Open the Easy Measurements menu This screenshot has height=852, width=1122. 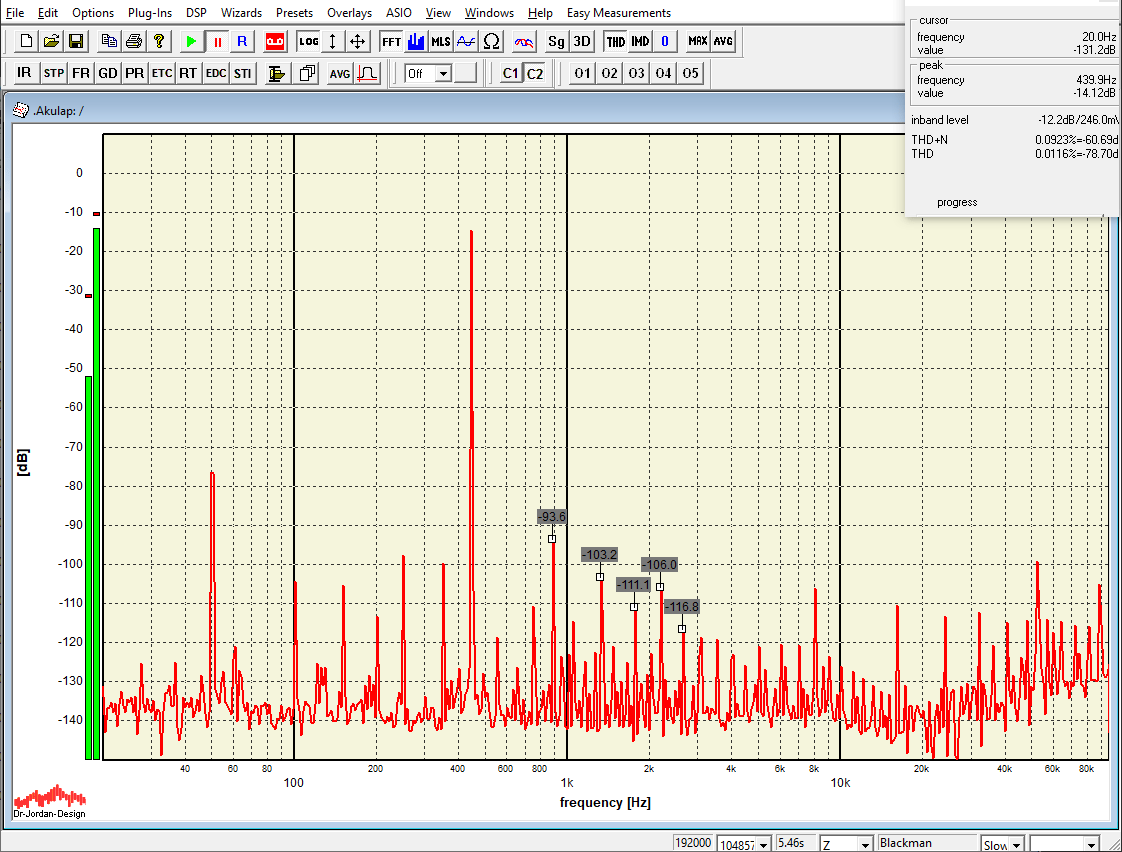pyautogui.click(x=619, y=13)
